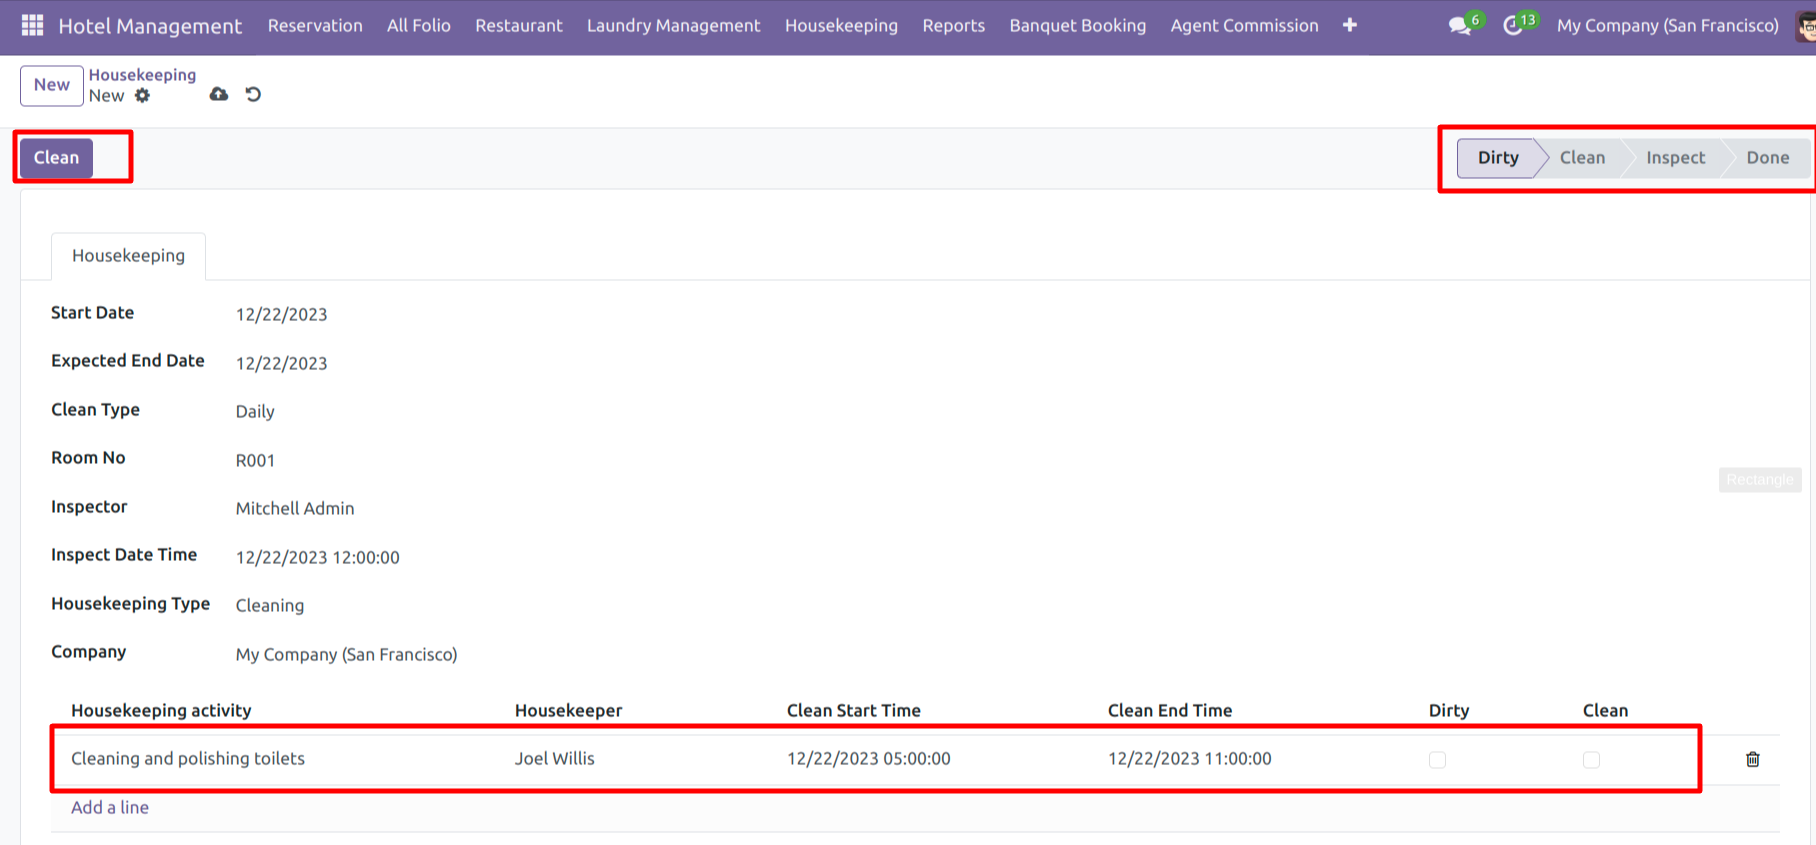Screen dimensions: 1816x845
Task: Open the Reservation menu
Action: point(315,26)
